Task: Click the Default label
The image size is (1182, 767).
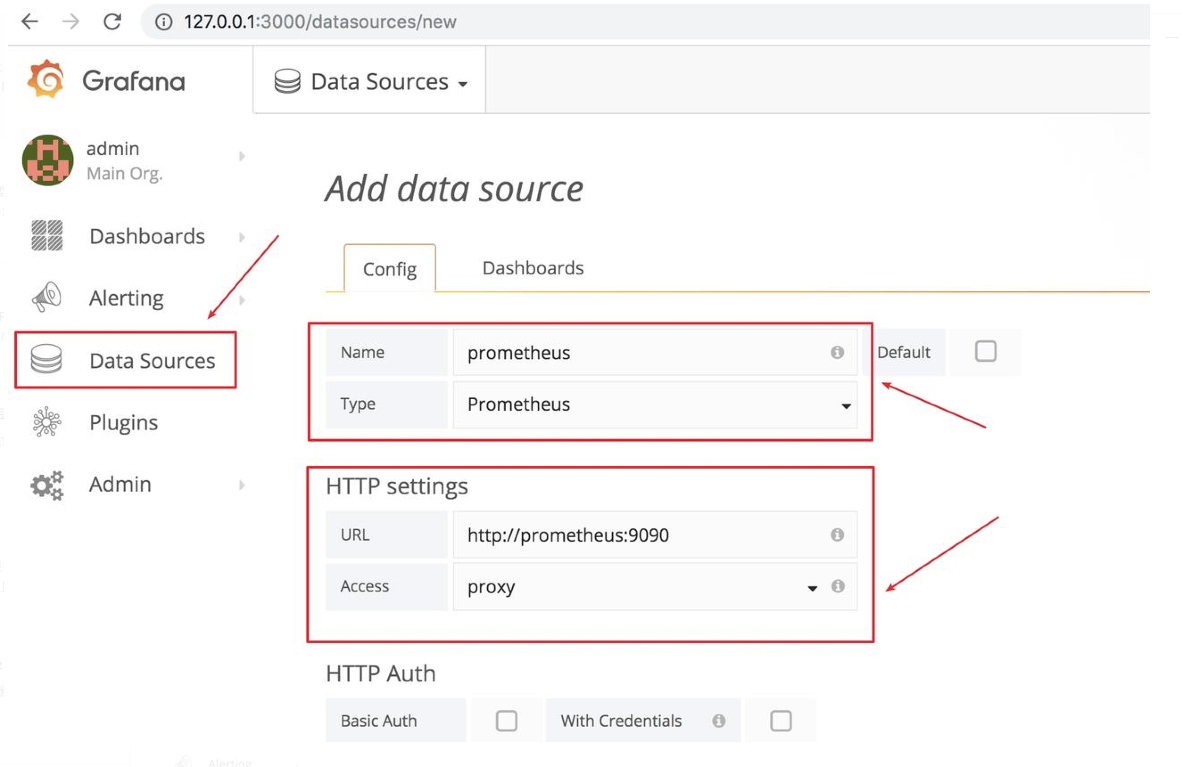Action: pyautogui.click(x=903, y=352)
